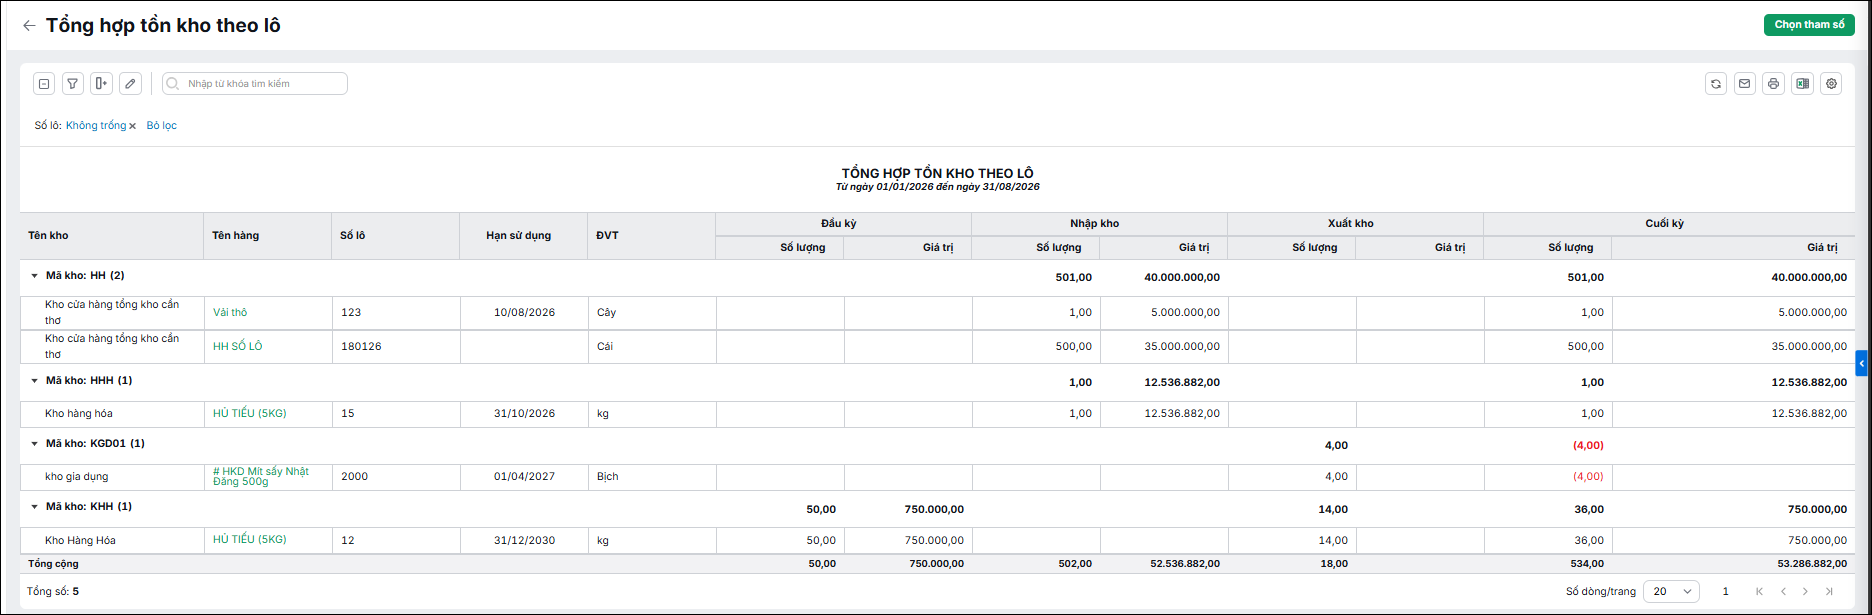1872x615 pixels.
Task: Send the report by email icon
Action: click(1745, 84)
